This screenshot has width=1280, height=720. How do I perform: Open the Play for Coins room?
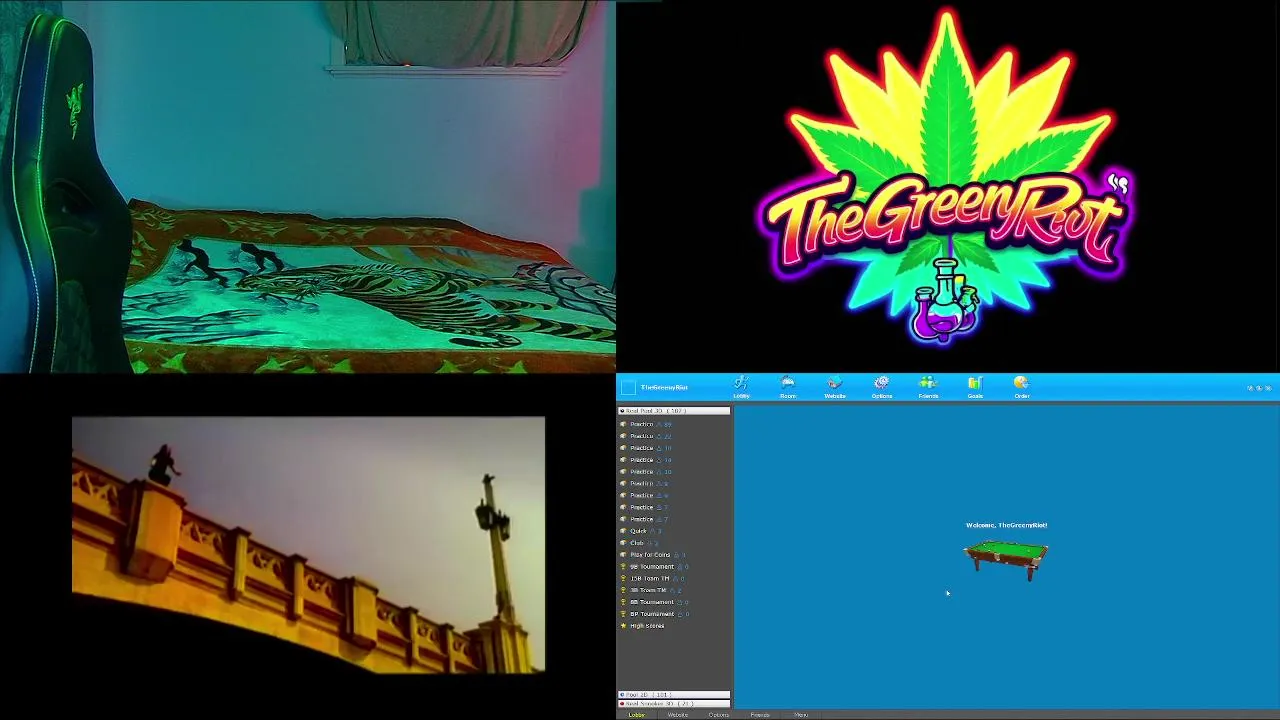coord(653,555)
